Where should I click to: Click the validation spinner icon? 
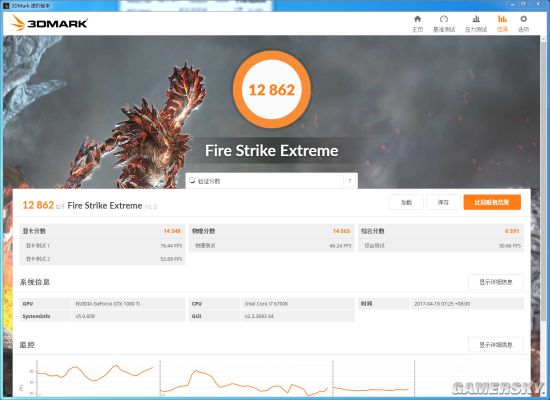point(192,180)
